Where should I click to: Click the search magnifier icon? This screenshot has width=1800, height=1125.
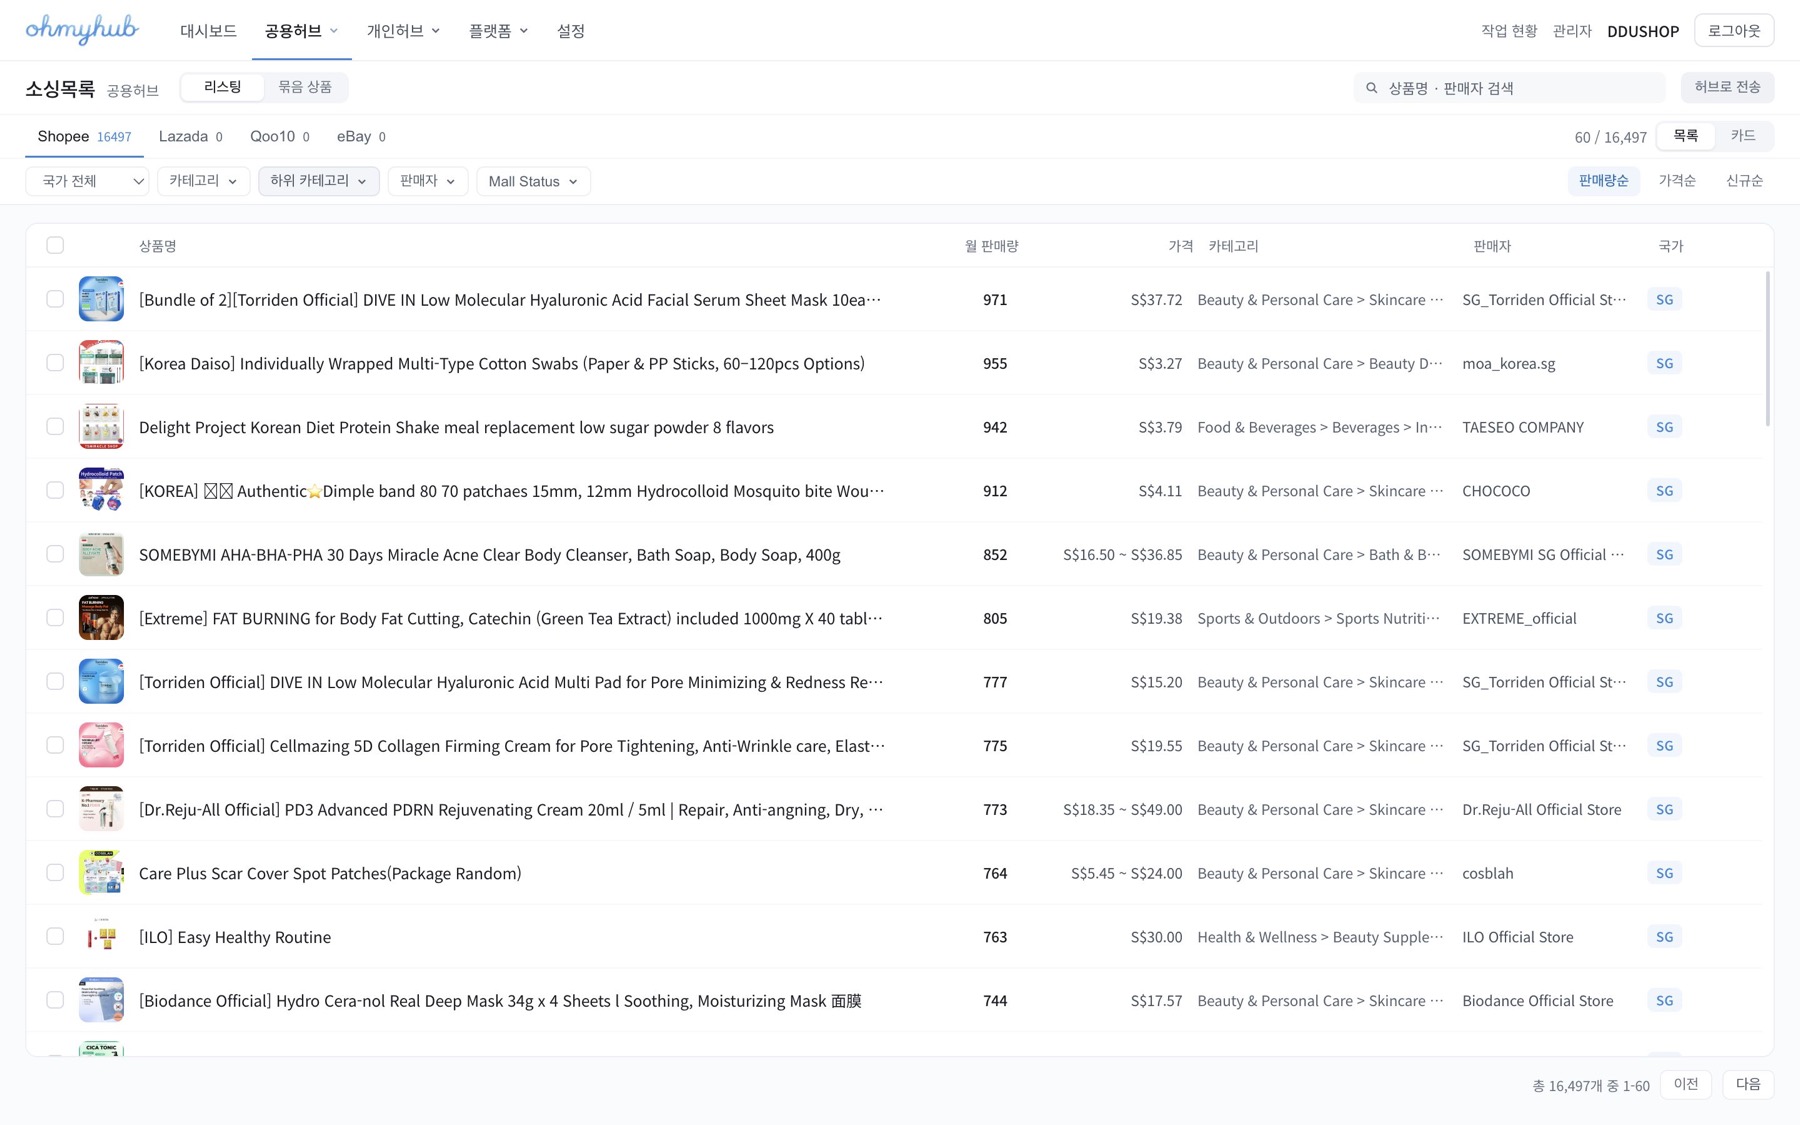pos(1372,88)
